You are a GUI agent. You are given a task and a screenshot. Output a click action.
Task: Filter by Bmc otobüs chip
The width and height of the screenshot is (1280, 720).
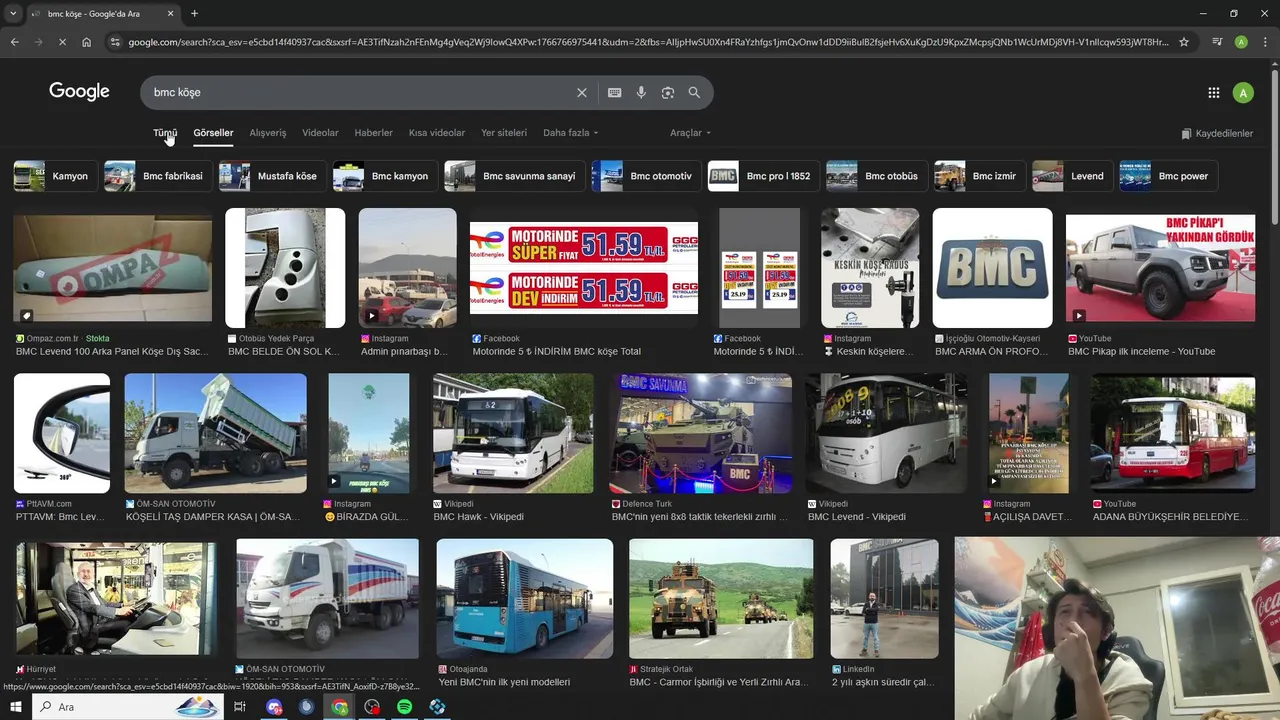[877, 176]
